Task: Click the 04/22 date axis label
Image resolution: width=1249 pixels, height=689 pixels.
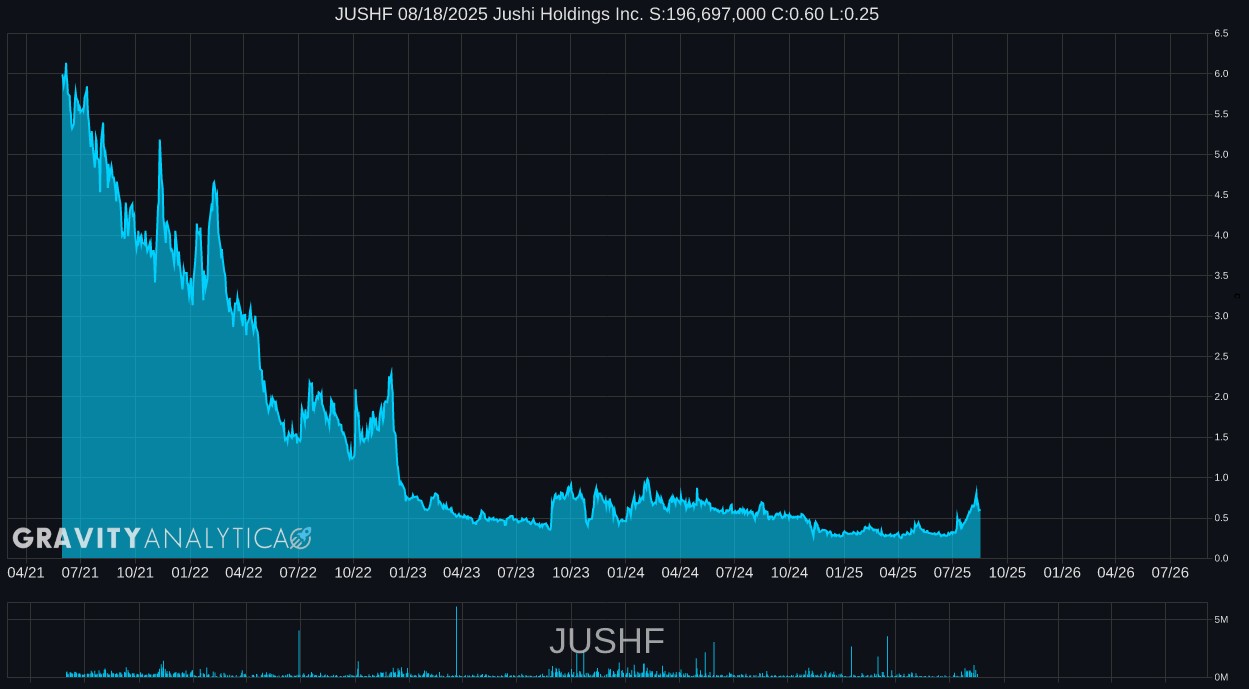Action: (x=244, y=572)
